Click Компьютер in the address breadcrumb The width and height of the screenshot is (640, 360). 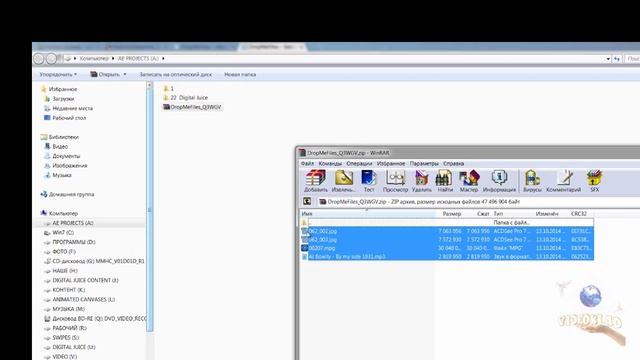(x=94, y=59)
